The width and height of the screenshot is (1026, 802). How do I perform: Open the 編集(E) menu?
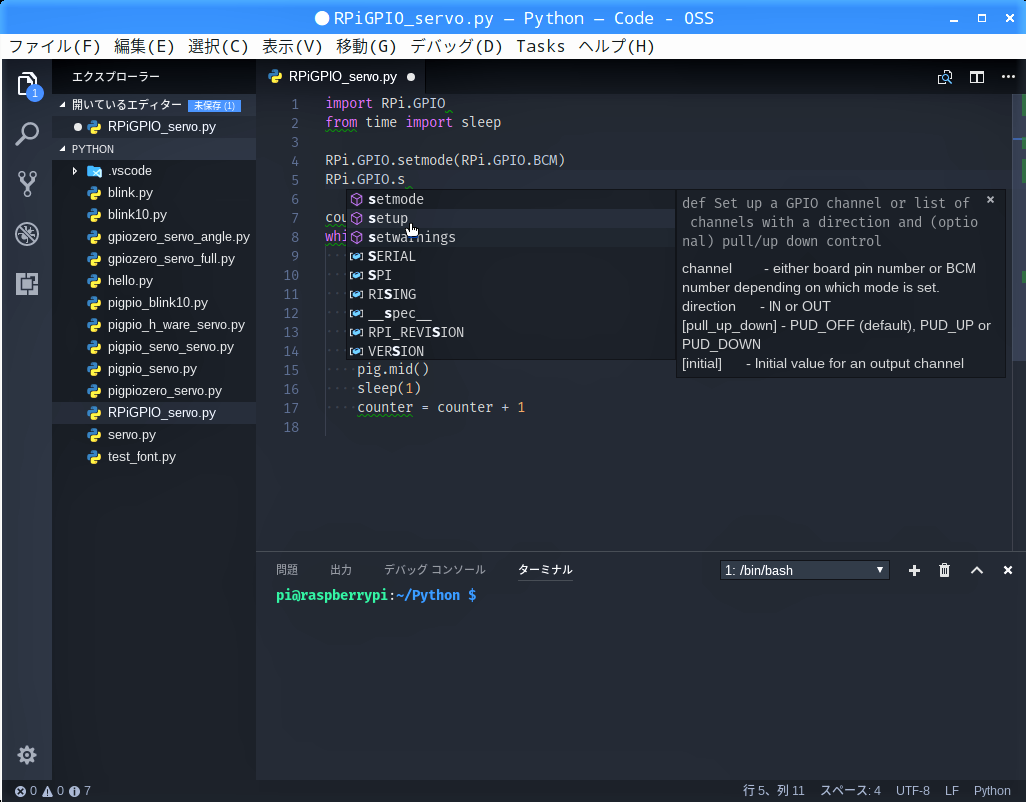pos(144,46)
